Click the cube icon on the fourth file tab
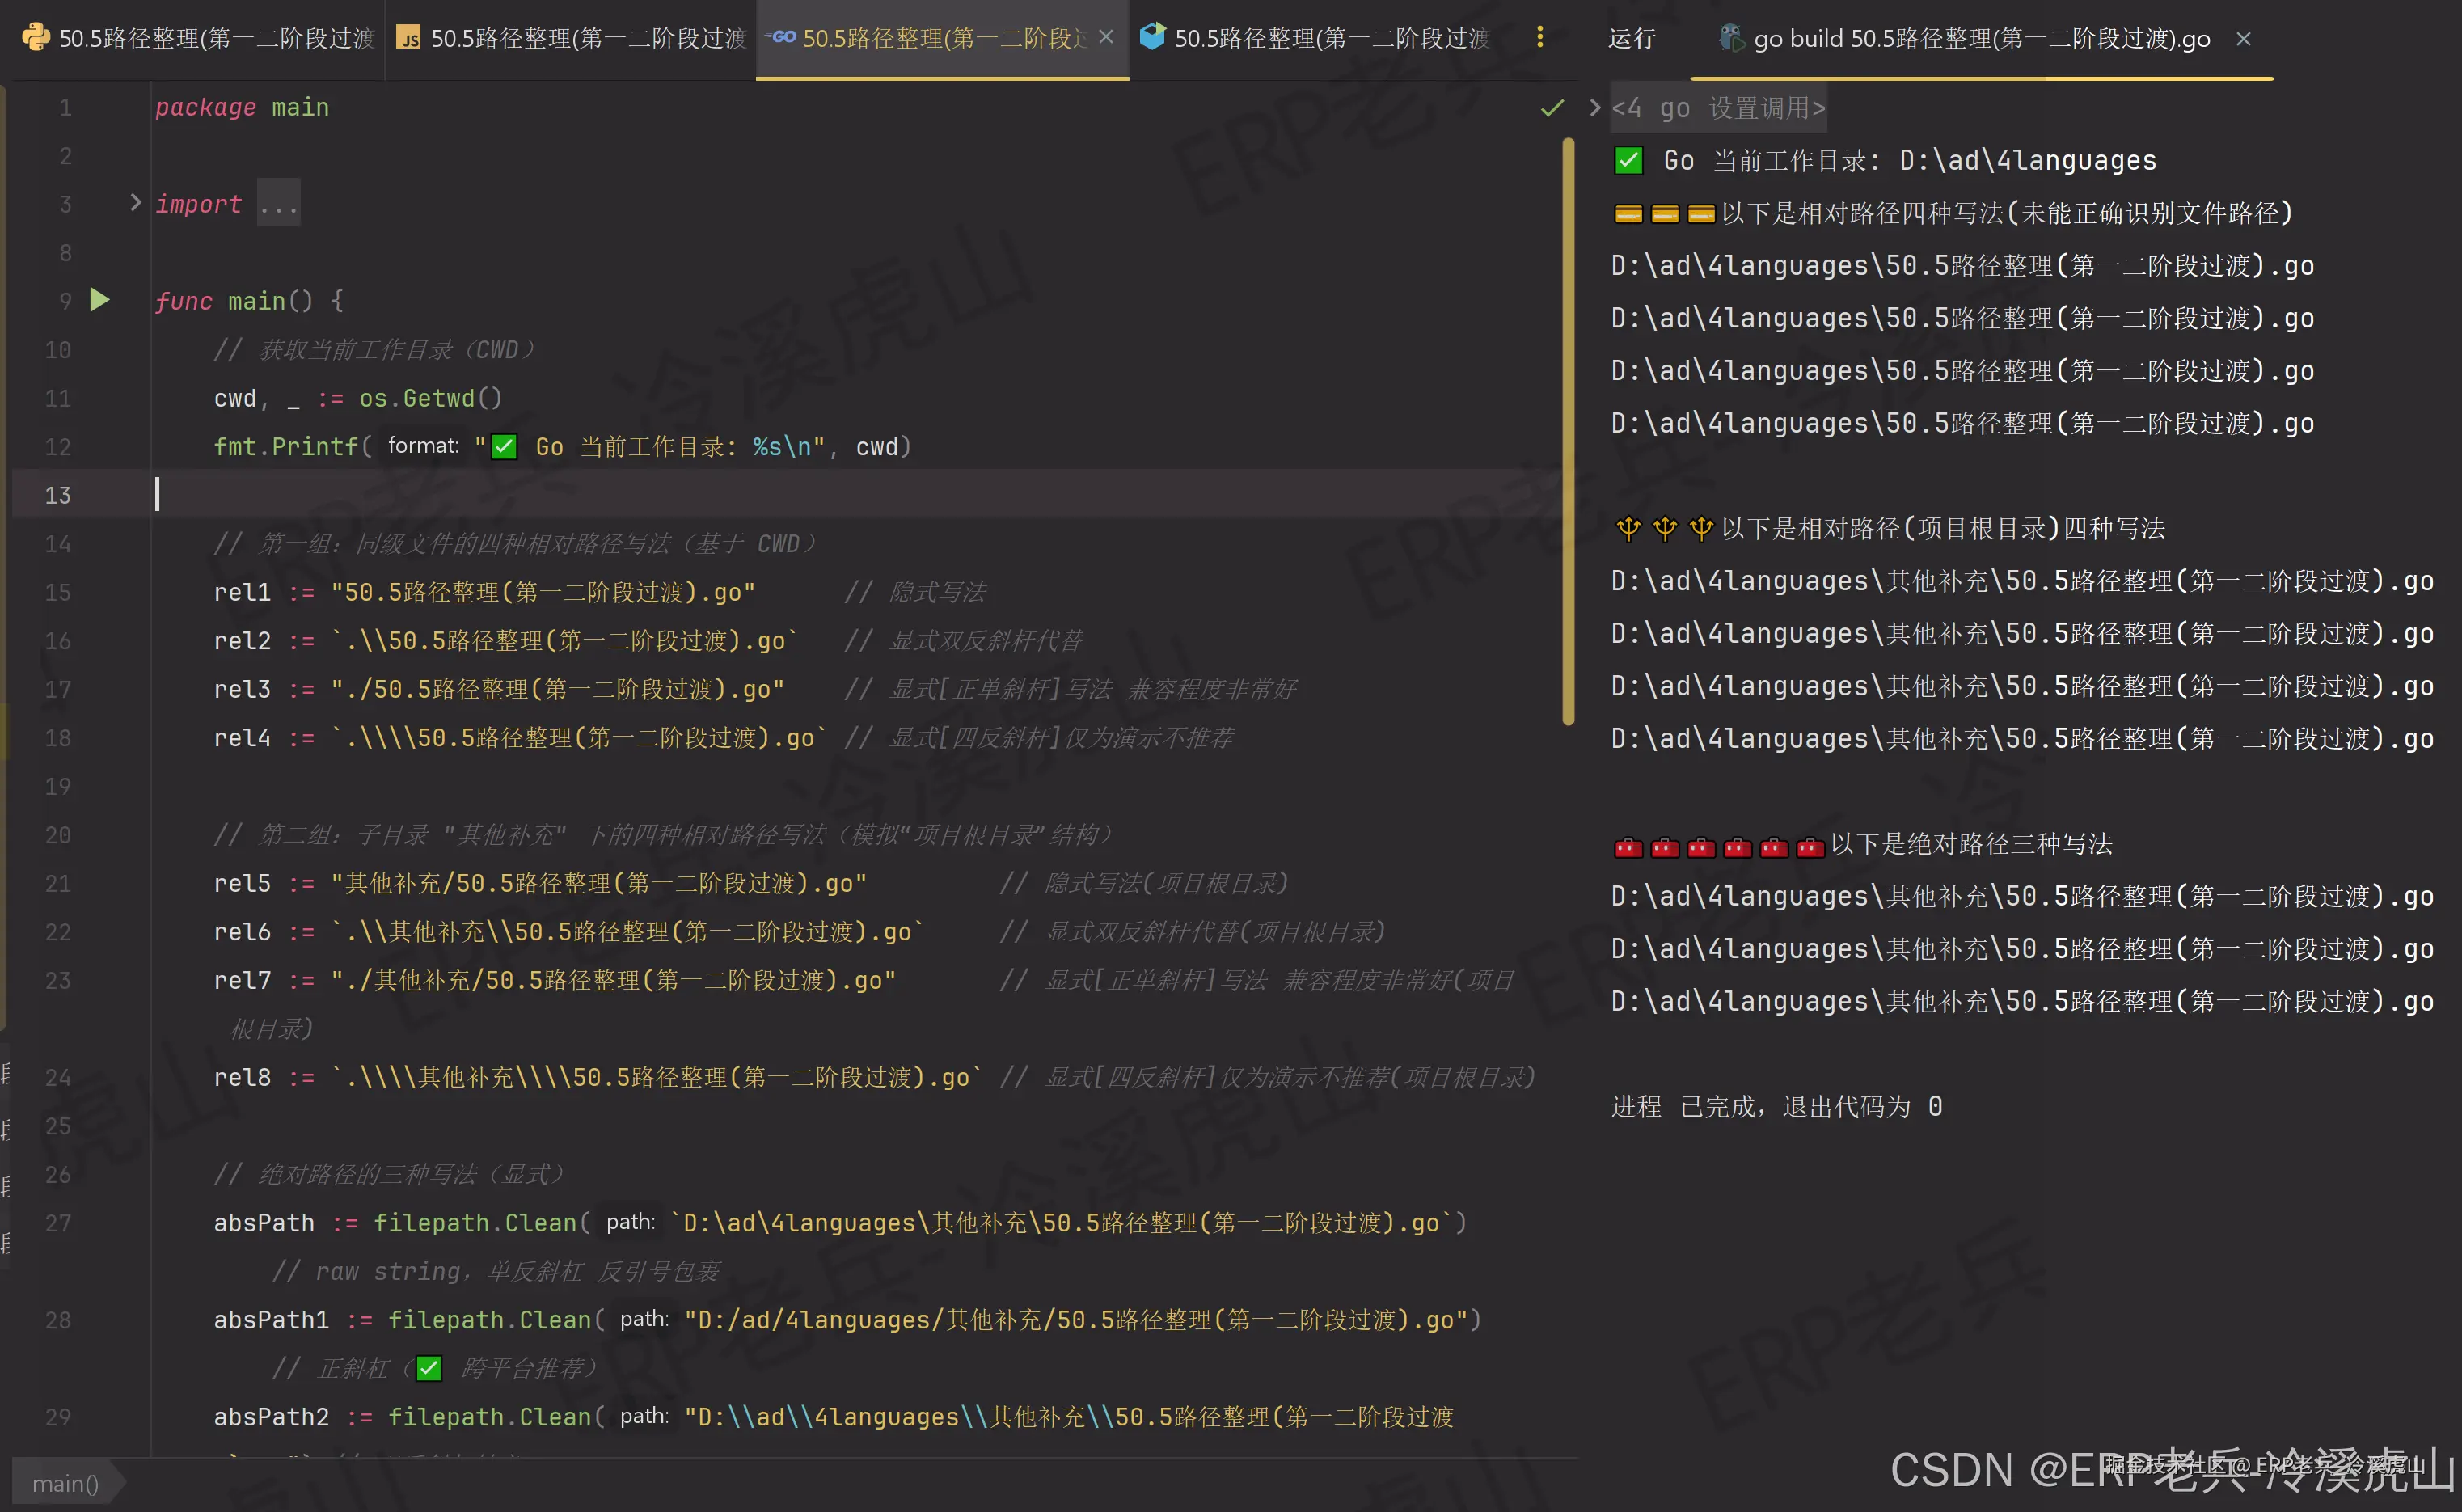 point(1152,37)
